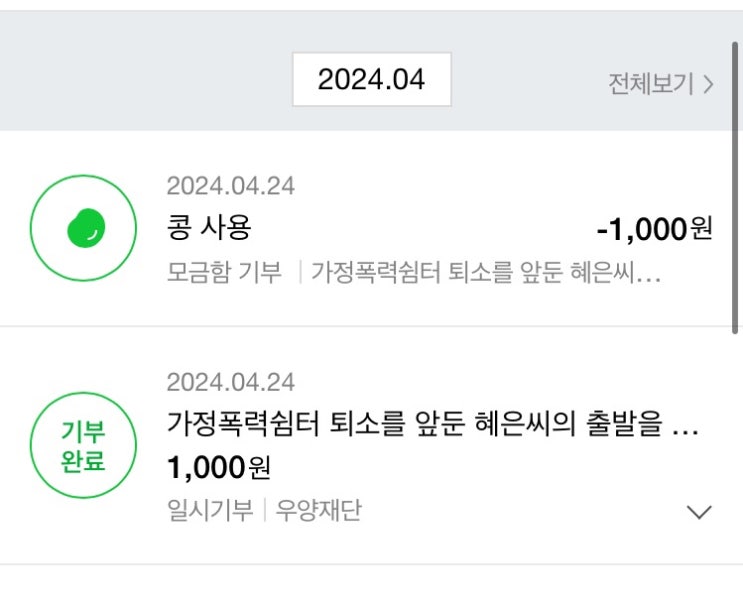Click the 모금함 기부 label
Image resolution: width=743 pixels, height=601 pixels.
point(225,272)
